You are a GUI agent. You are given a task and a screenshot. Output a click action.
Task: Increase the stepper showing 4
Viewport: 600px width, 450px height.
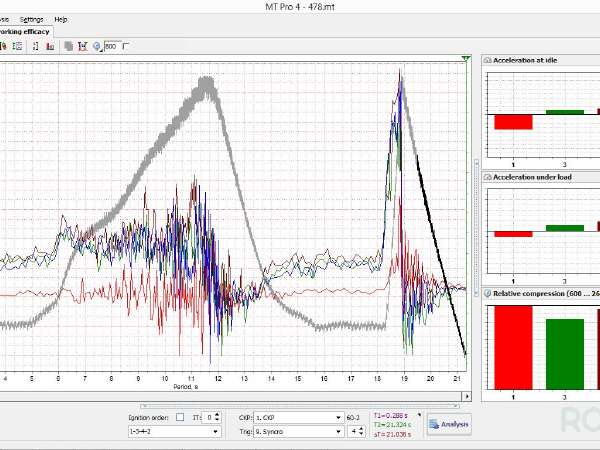(361, 429)
